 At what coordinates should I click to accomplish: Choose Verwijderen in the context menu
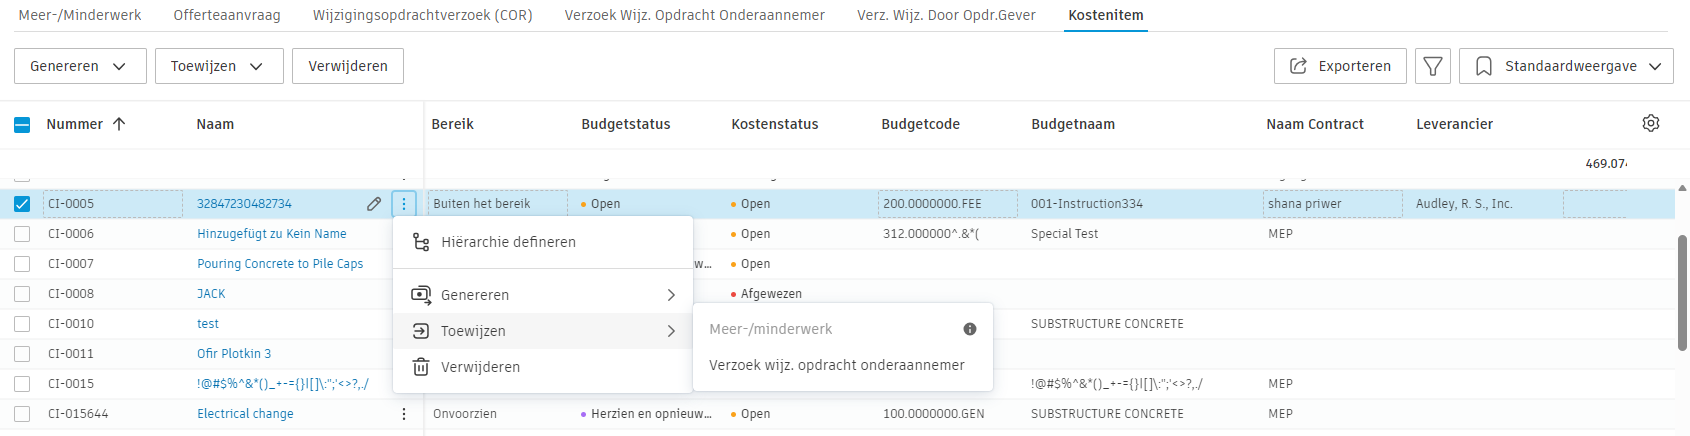tap(543, 367)
